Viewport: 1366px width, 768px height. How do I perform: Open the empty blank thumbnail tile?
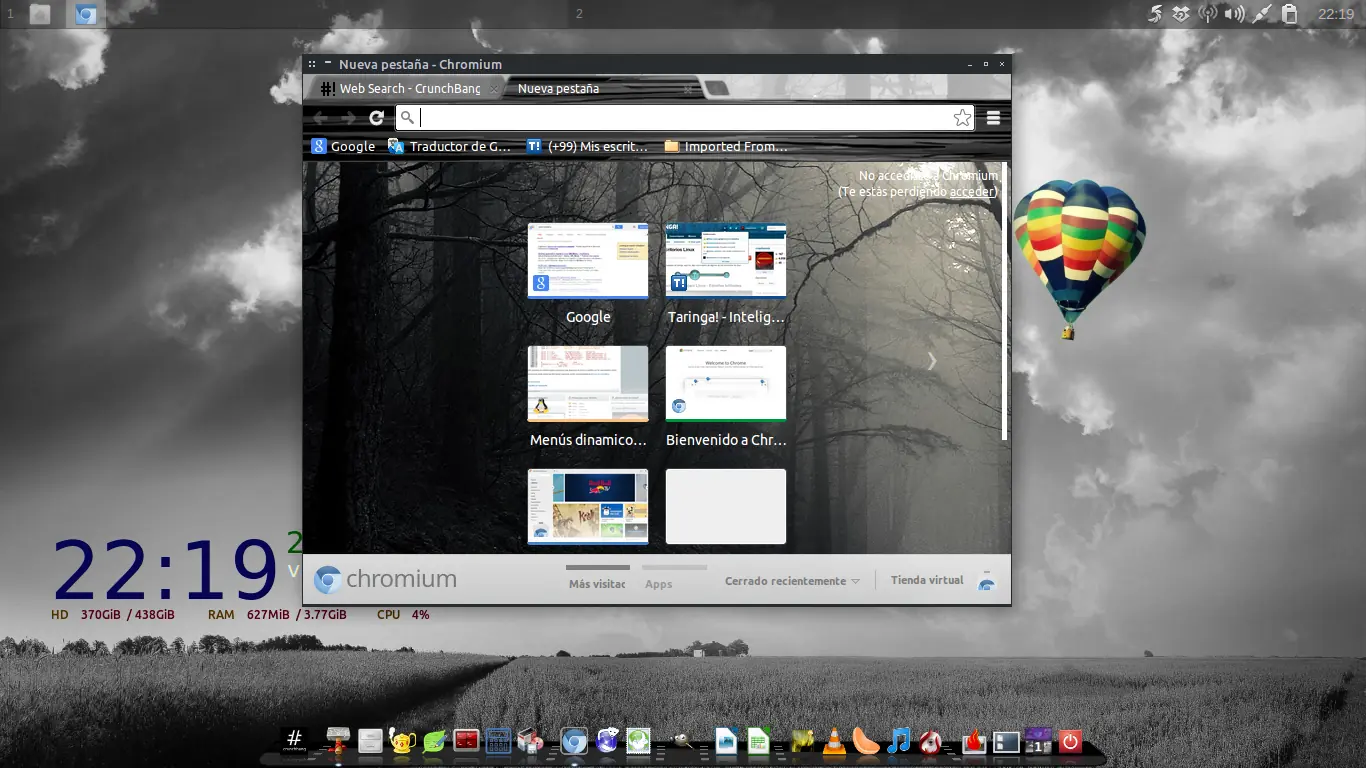pos(726,507)
